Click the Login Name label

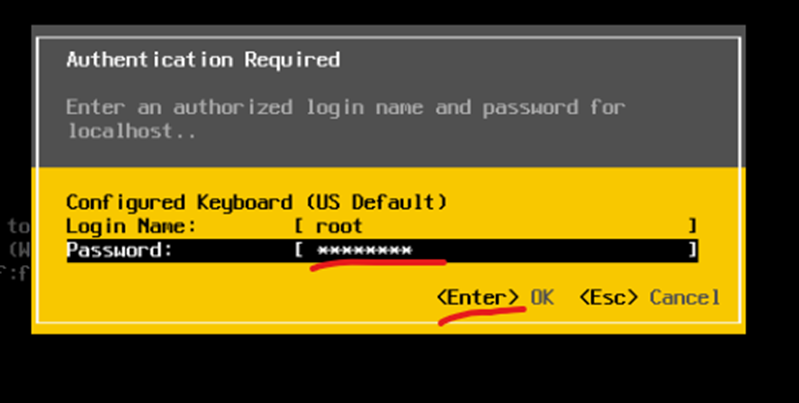(x=130, y=227)
